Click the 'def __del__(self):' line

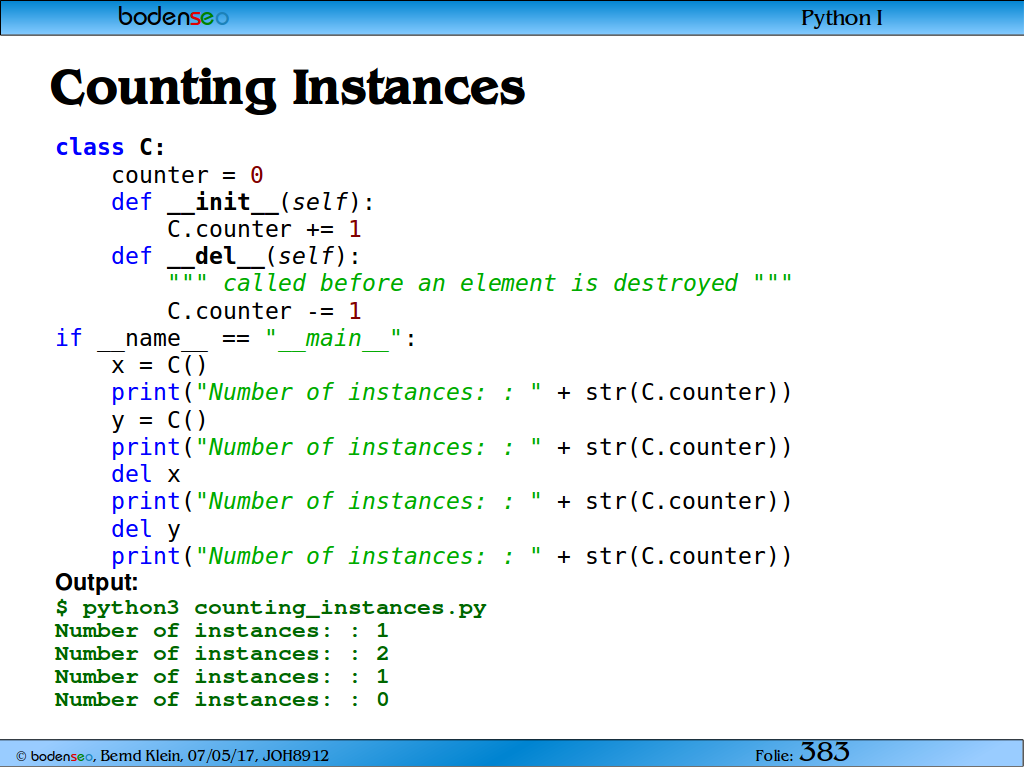point(236,256)
